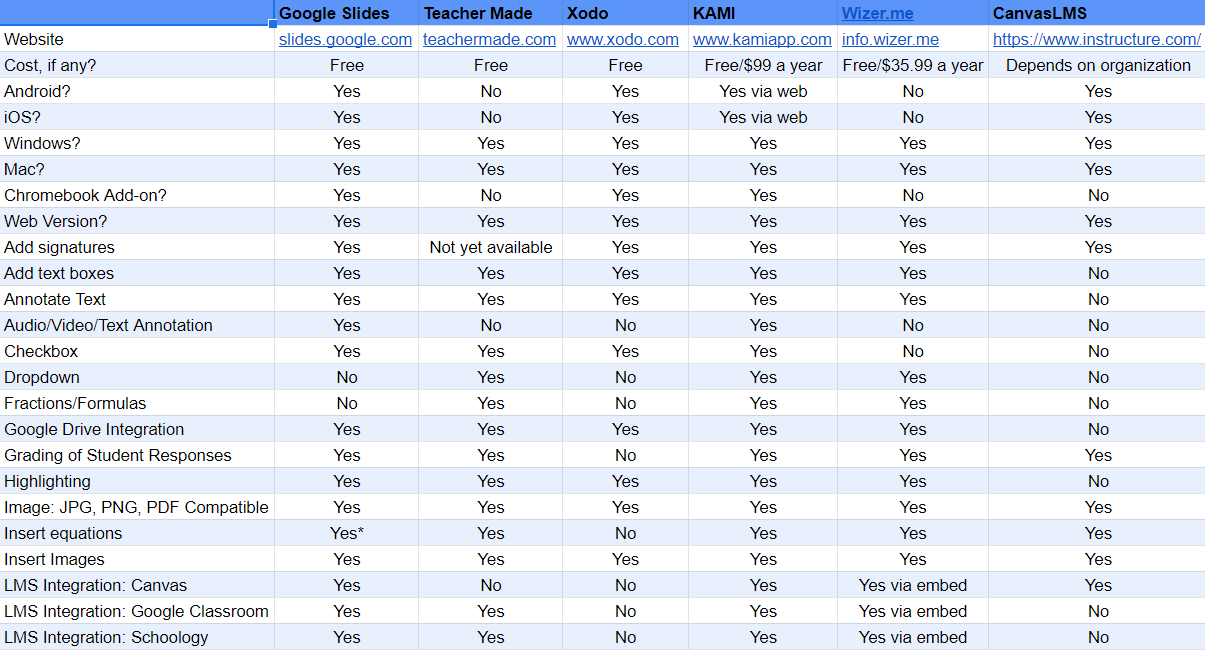Select the Google Slides header cell
This screenshot has width=1205, height=650.
(x=346, y=13)
